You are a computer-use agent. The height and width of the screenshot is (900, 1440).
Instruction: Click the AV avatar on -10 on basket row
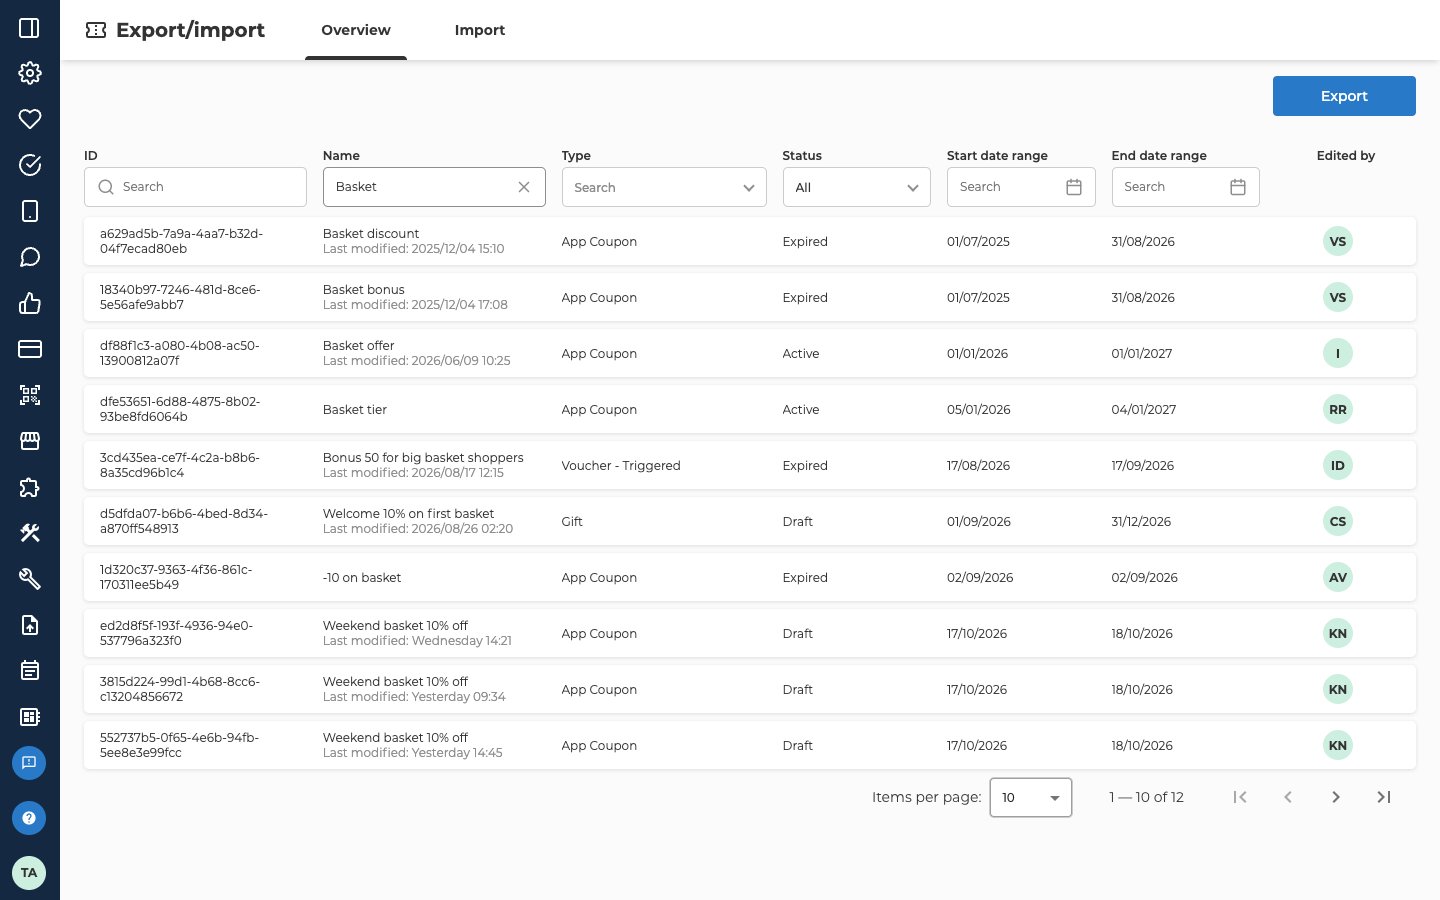[x=1338, y=577]
